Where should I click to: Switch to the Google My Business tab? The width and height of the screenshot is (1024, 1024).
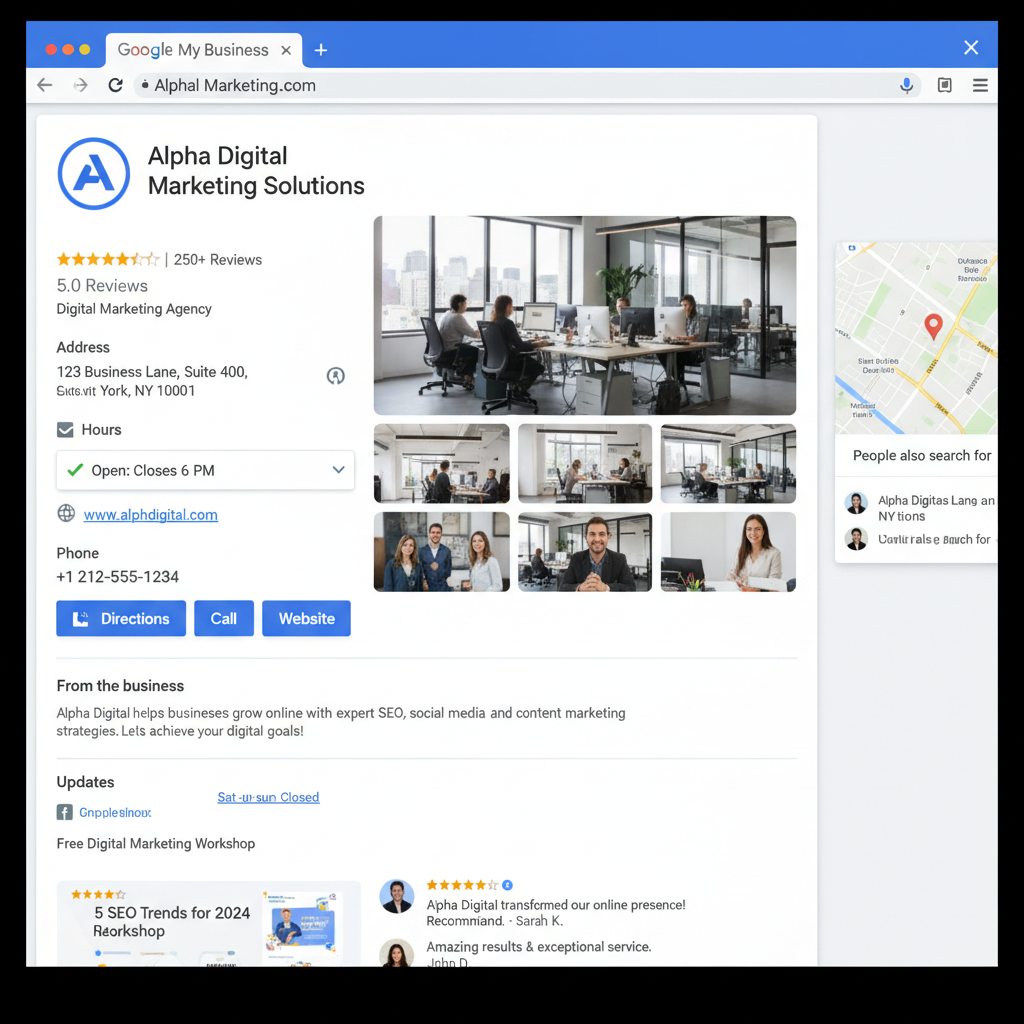204,50
